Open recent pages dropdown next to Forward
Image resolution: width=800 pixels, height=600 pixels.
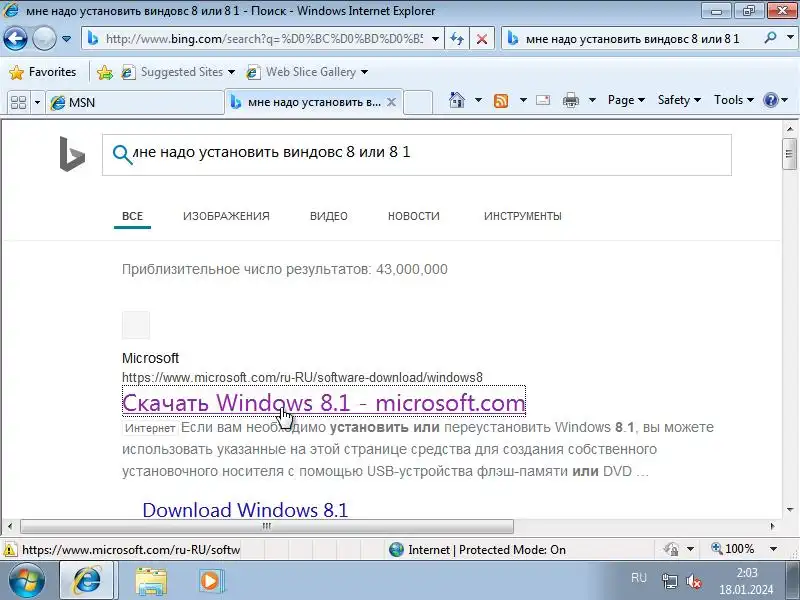coord(66,39)
